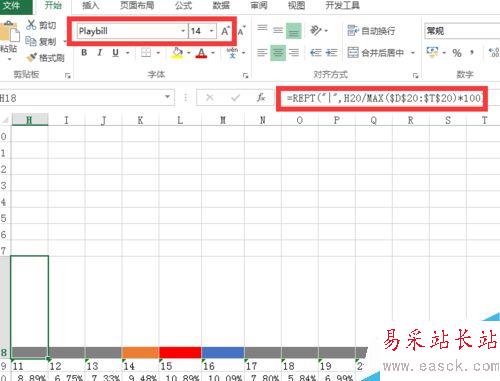Switch to Insert (插入) tab
The image size is (500, 381).
click(91, 6)
